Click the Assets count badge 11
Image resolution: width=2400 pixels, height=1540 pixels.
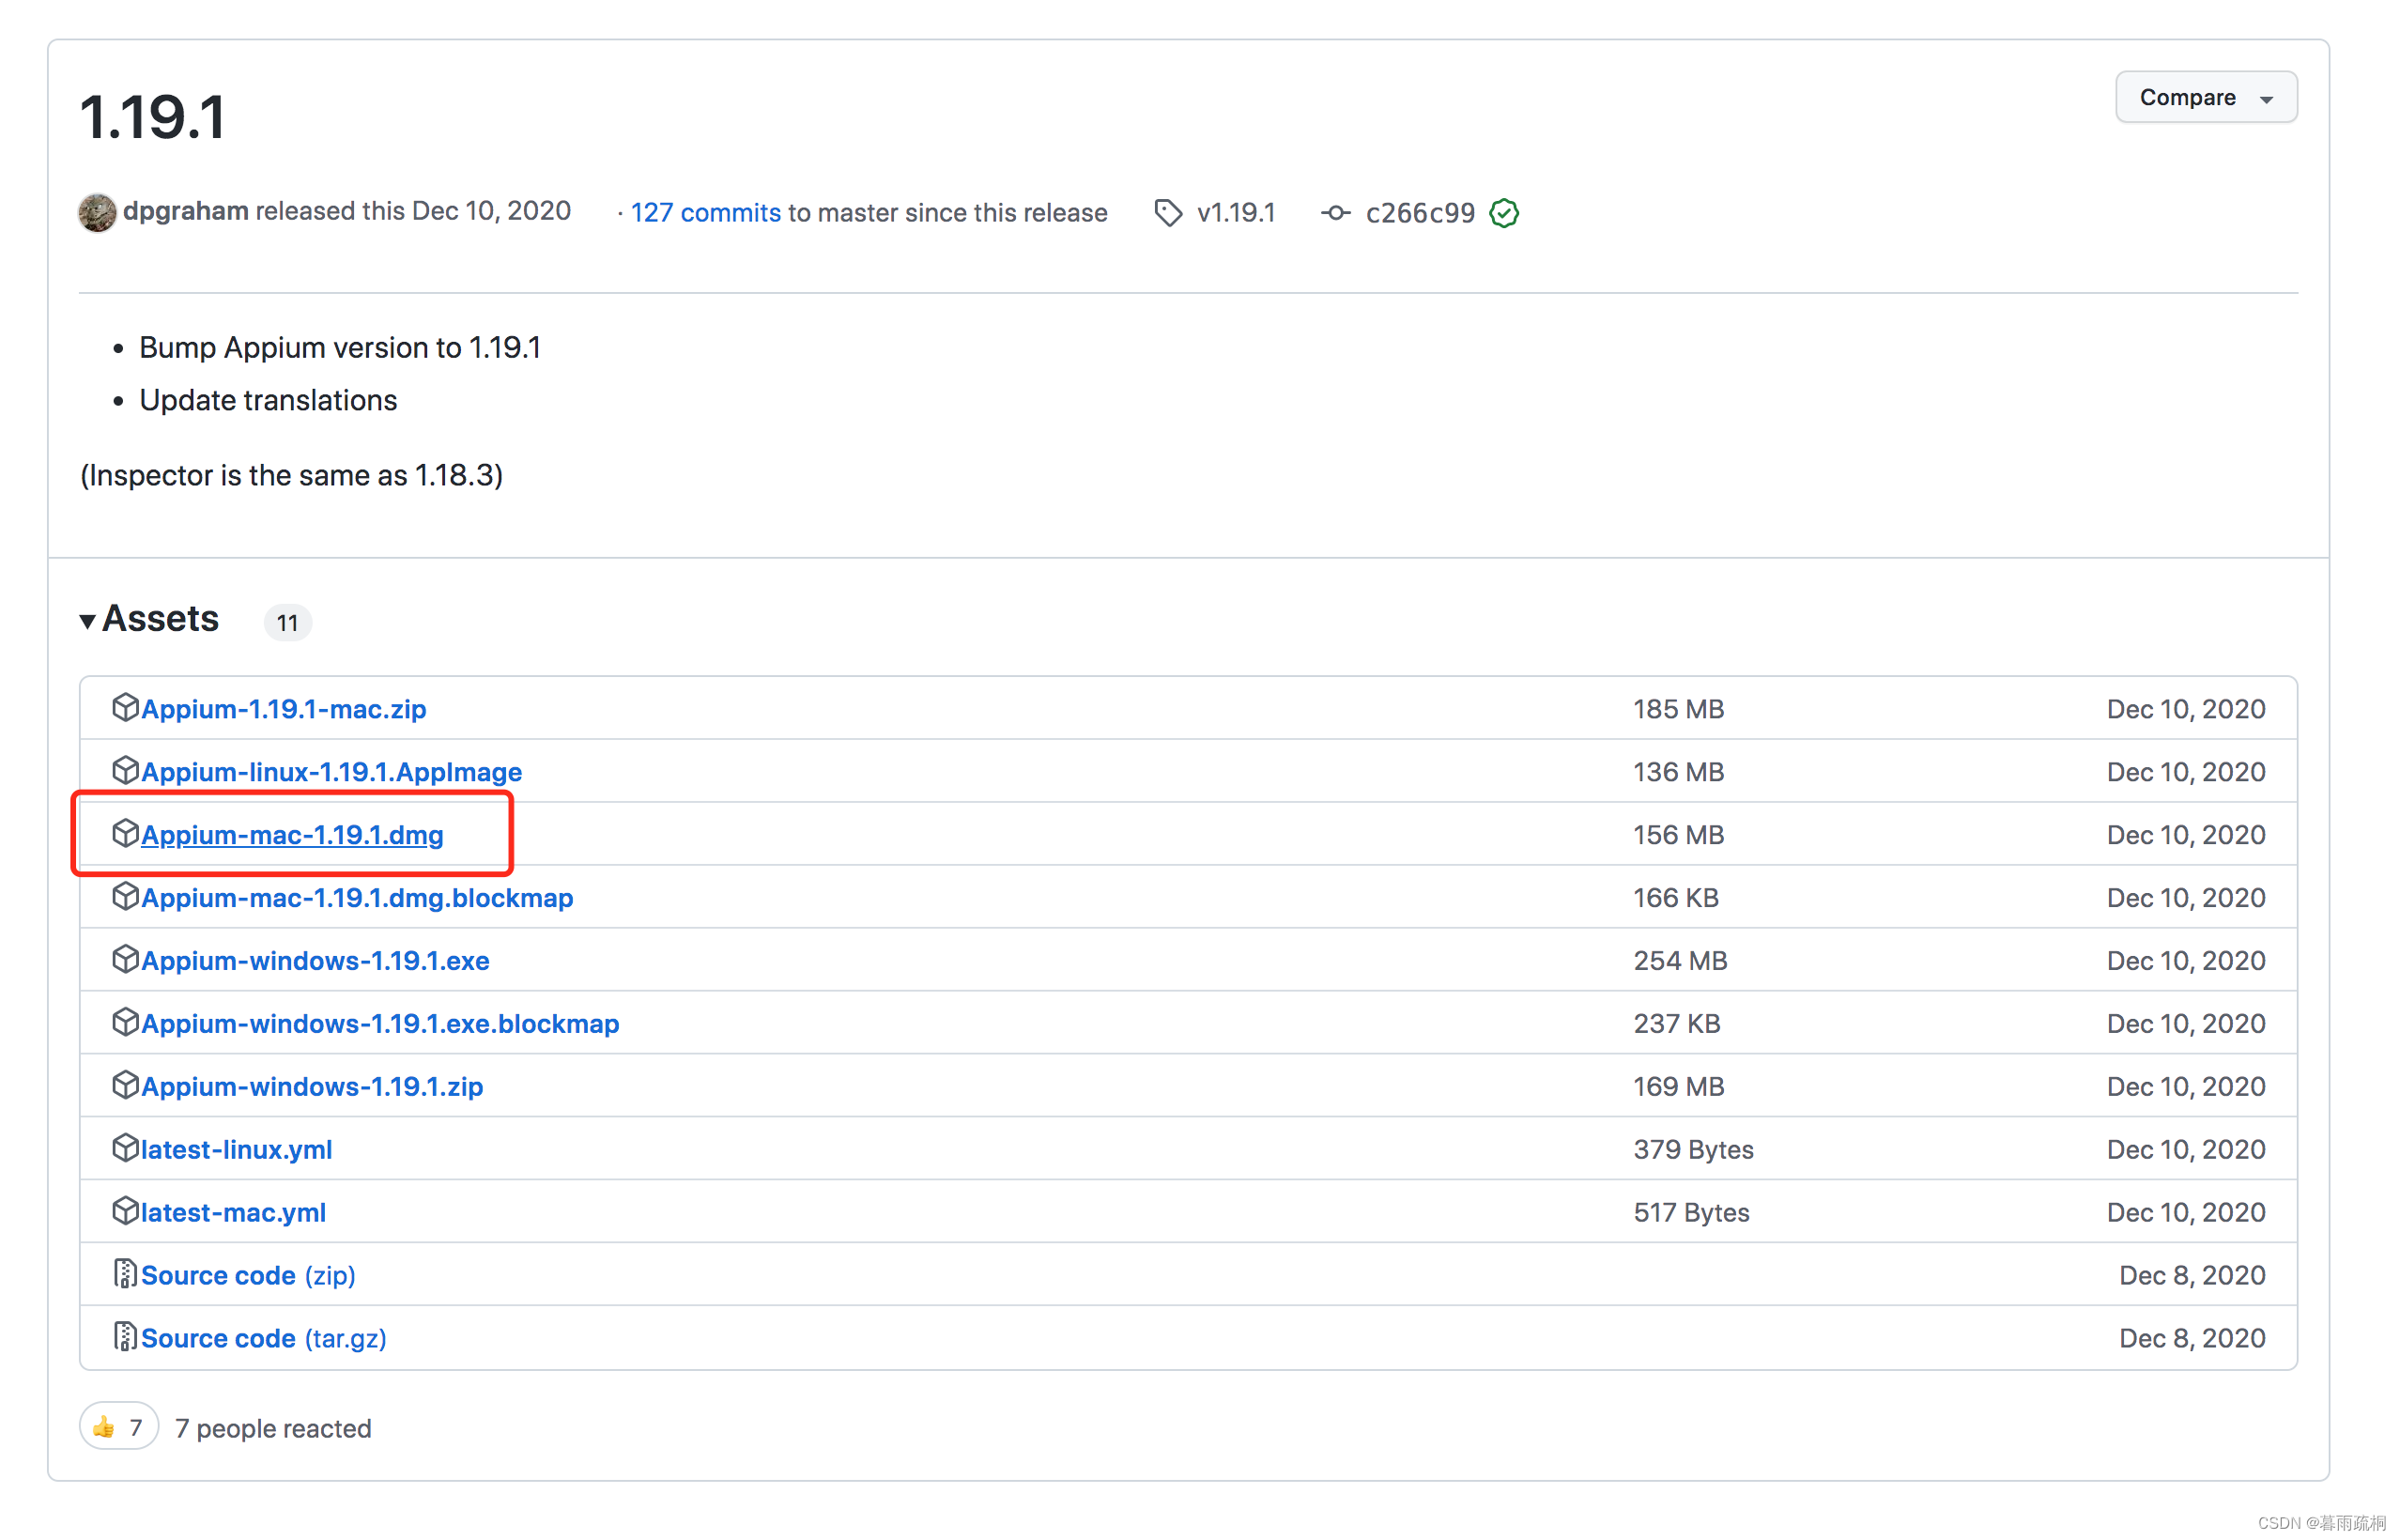287,623
